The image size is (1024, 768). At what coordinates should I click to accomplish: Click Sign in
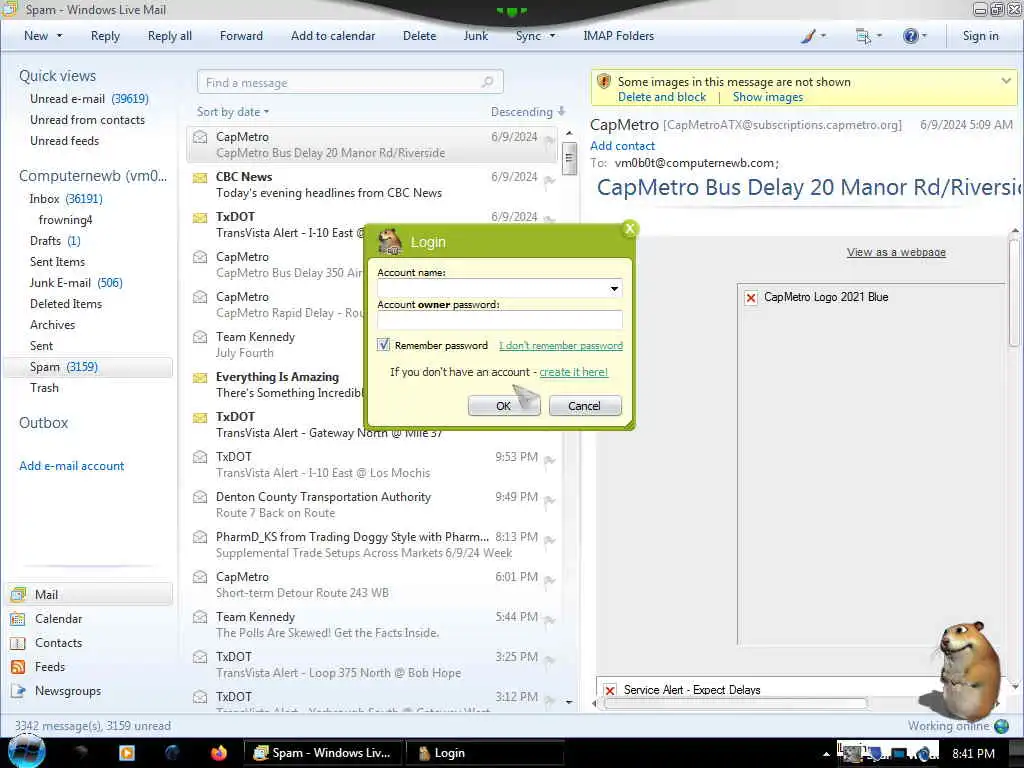[x=980, y=36]
